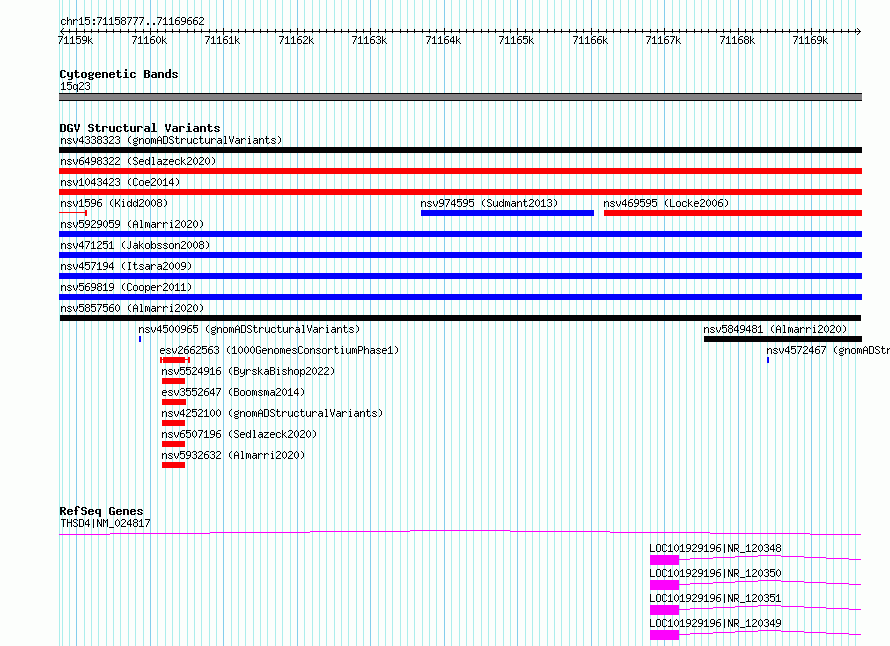Click the black nsv5849481 variant bar
Image resolution: width=890 pixels, height=646 pixels.
point(783,339)
